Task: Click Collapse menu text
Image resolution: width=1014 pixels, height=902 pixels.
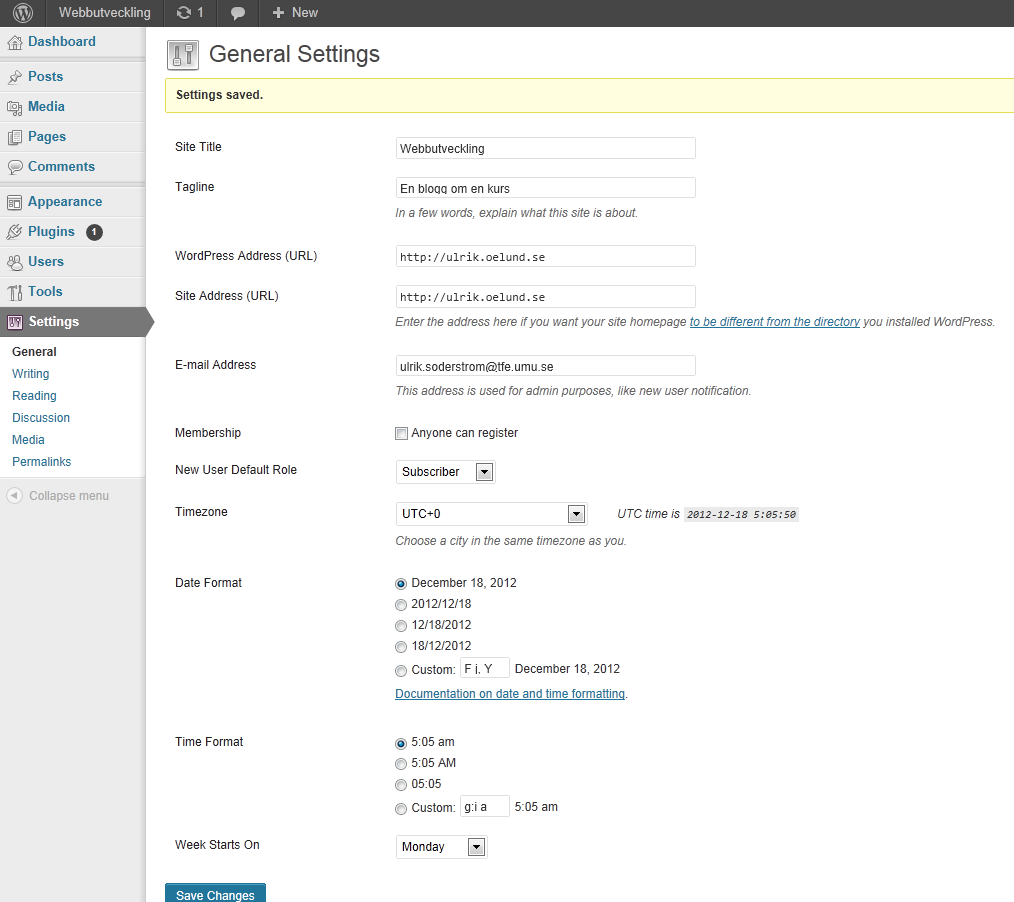Action: coord(69,496)
